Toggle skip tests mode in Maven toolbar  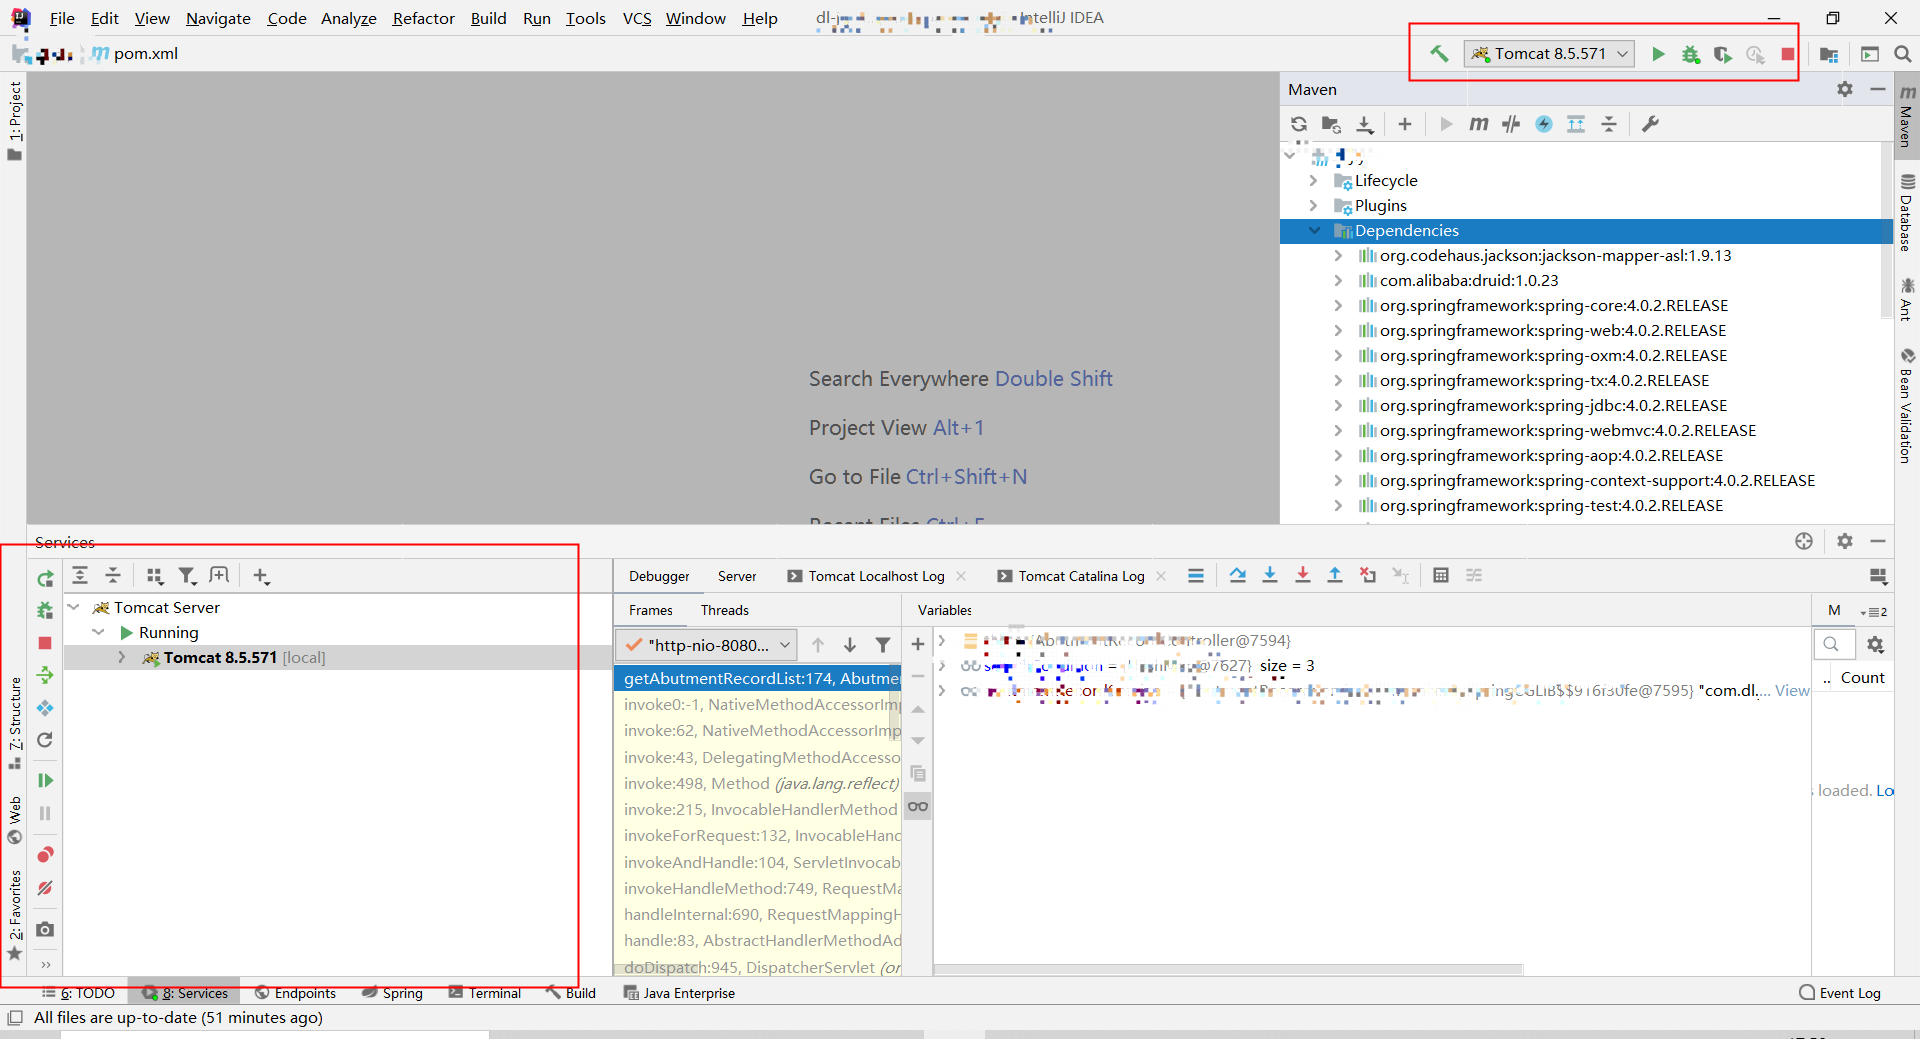1544,124
